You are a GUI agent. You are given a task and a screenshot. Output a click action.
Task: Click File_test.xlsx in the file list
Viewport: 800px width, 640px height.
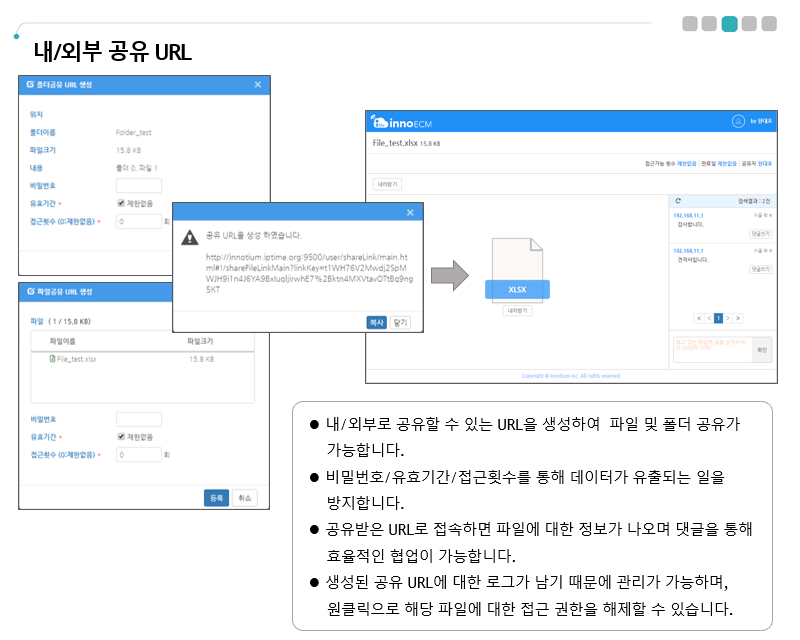click(x=75, y=358)
